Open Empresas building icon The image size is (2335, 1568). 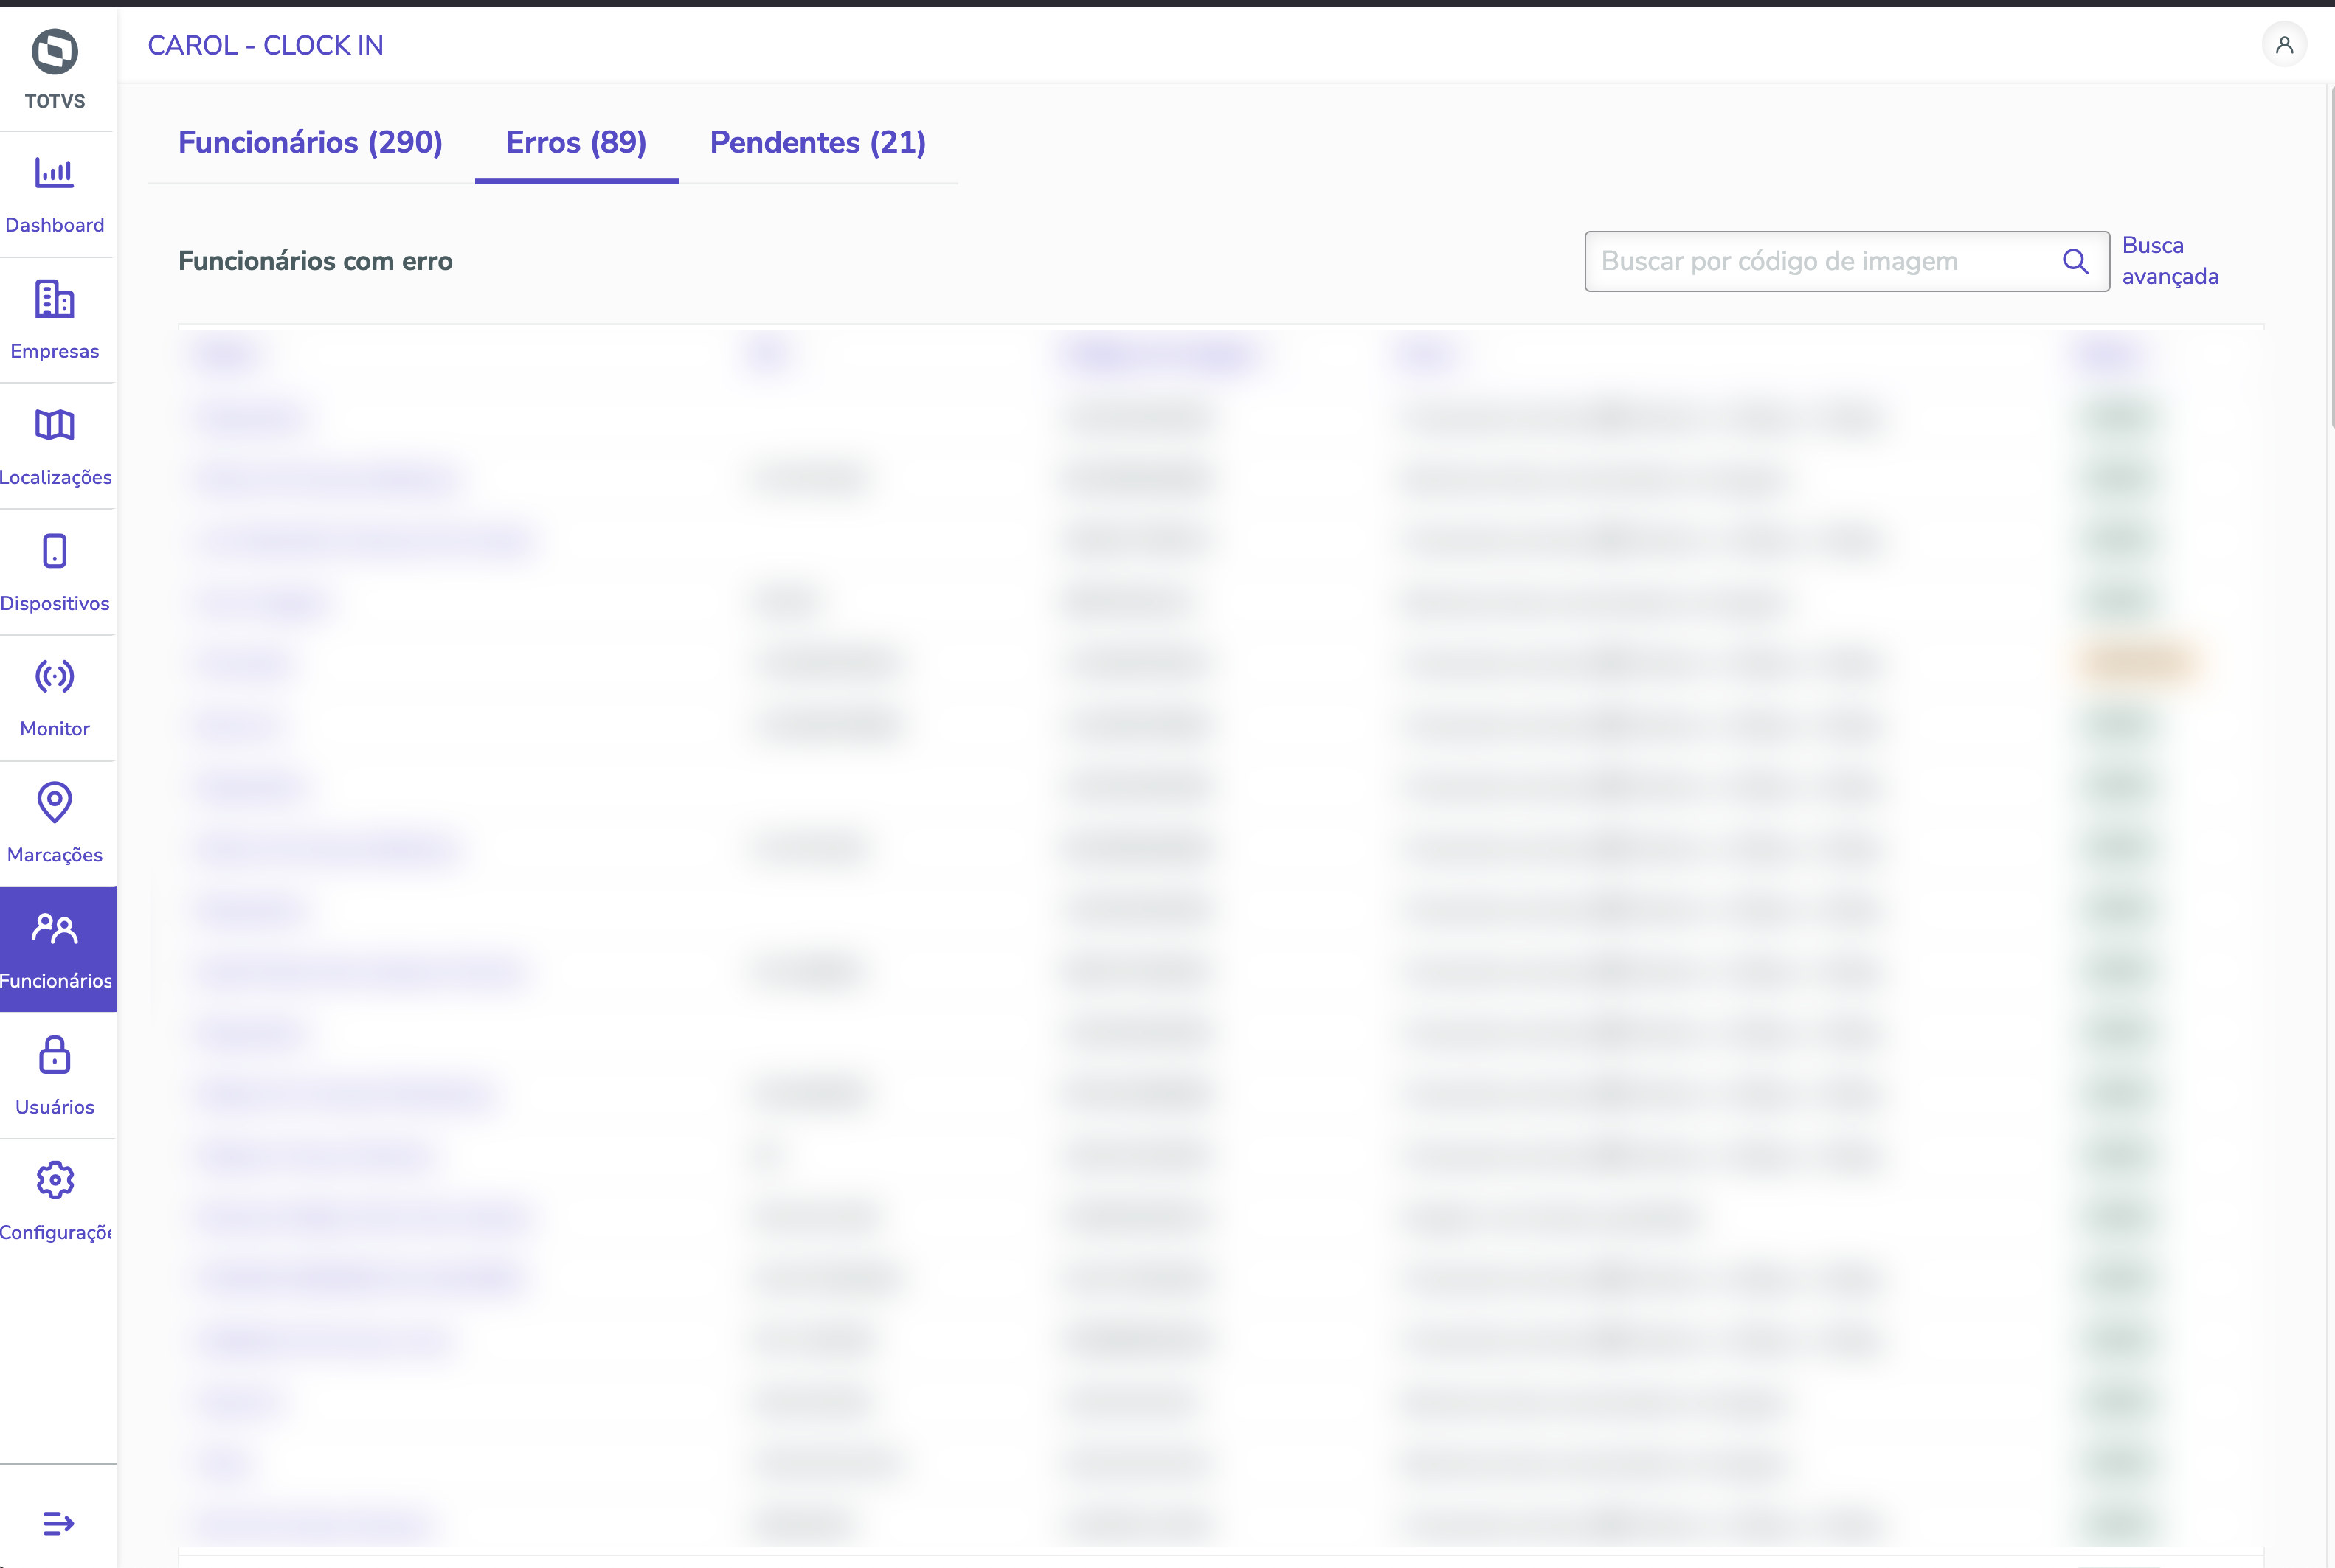pos(55,299)
